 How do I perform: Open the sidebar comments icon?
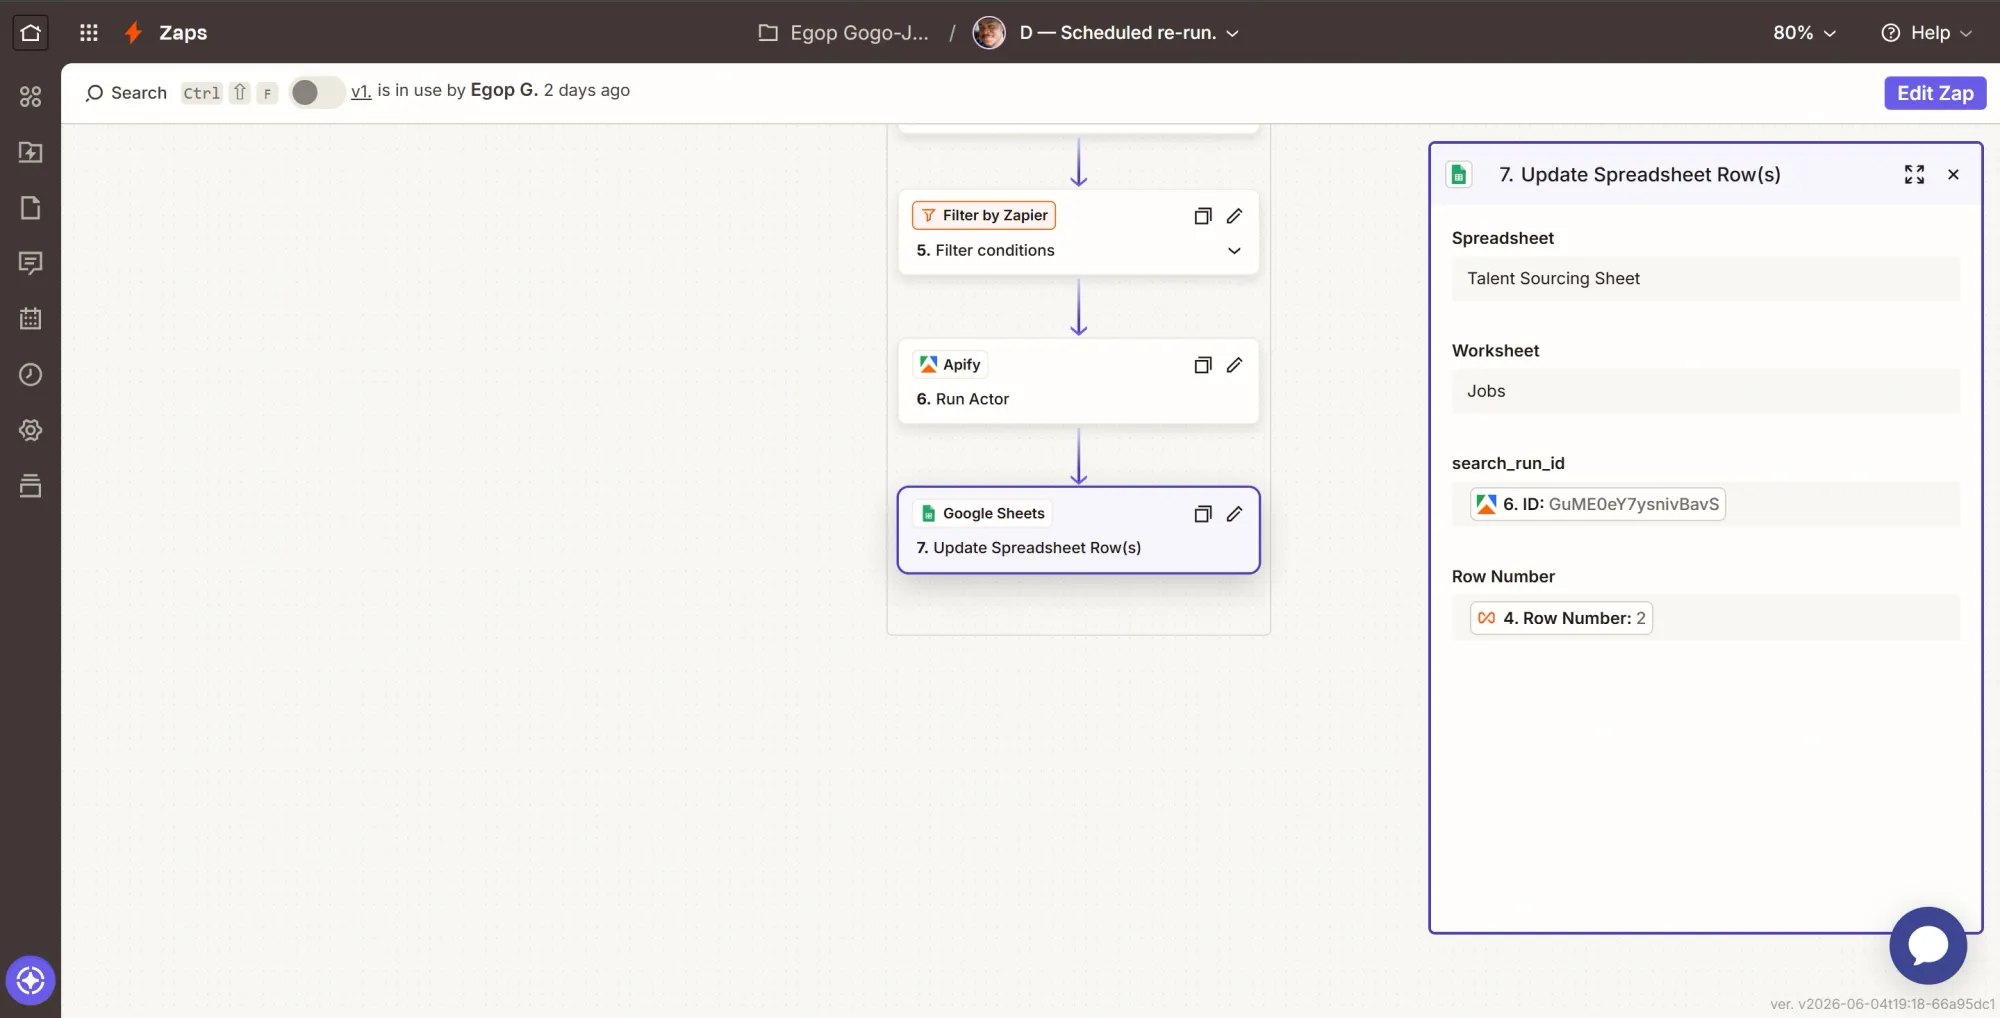point(30,263)
